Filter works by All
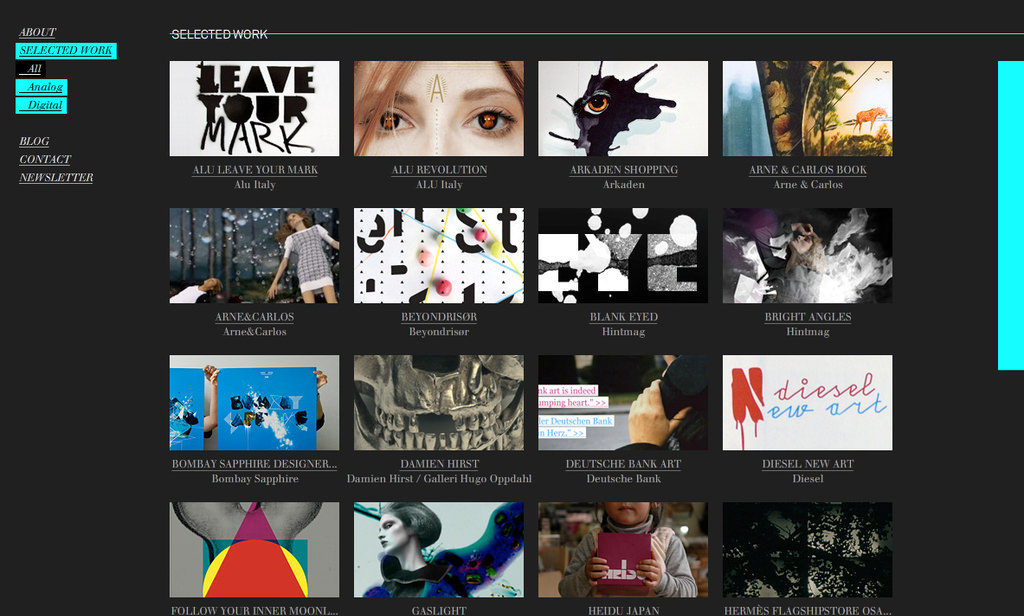The height and width of the screenshot is (616, 1024). click(x=31, y=69)
